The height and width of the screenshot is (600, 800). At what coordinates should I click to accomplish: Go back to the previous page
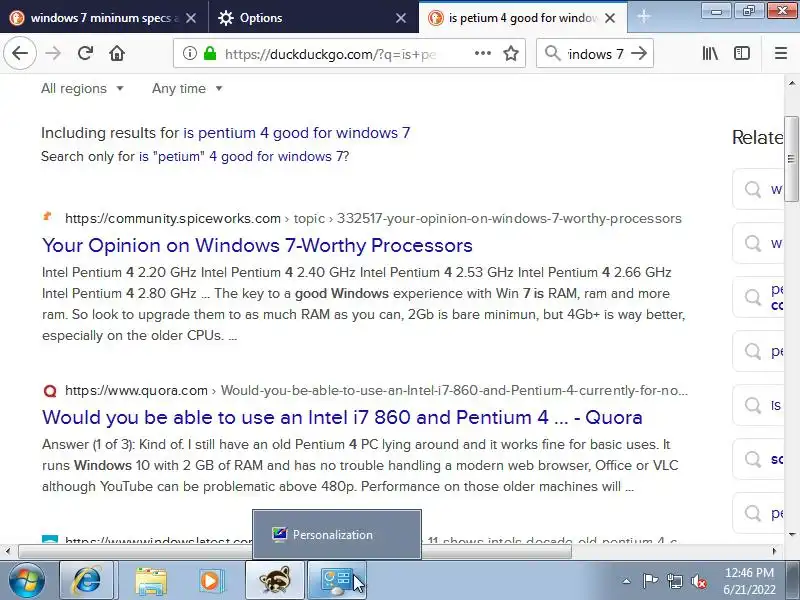tap(20, 53)
